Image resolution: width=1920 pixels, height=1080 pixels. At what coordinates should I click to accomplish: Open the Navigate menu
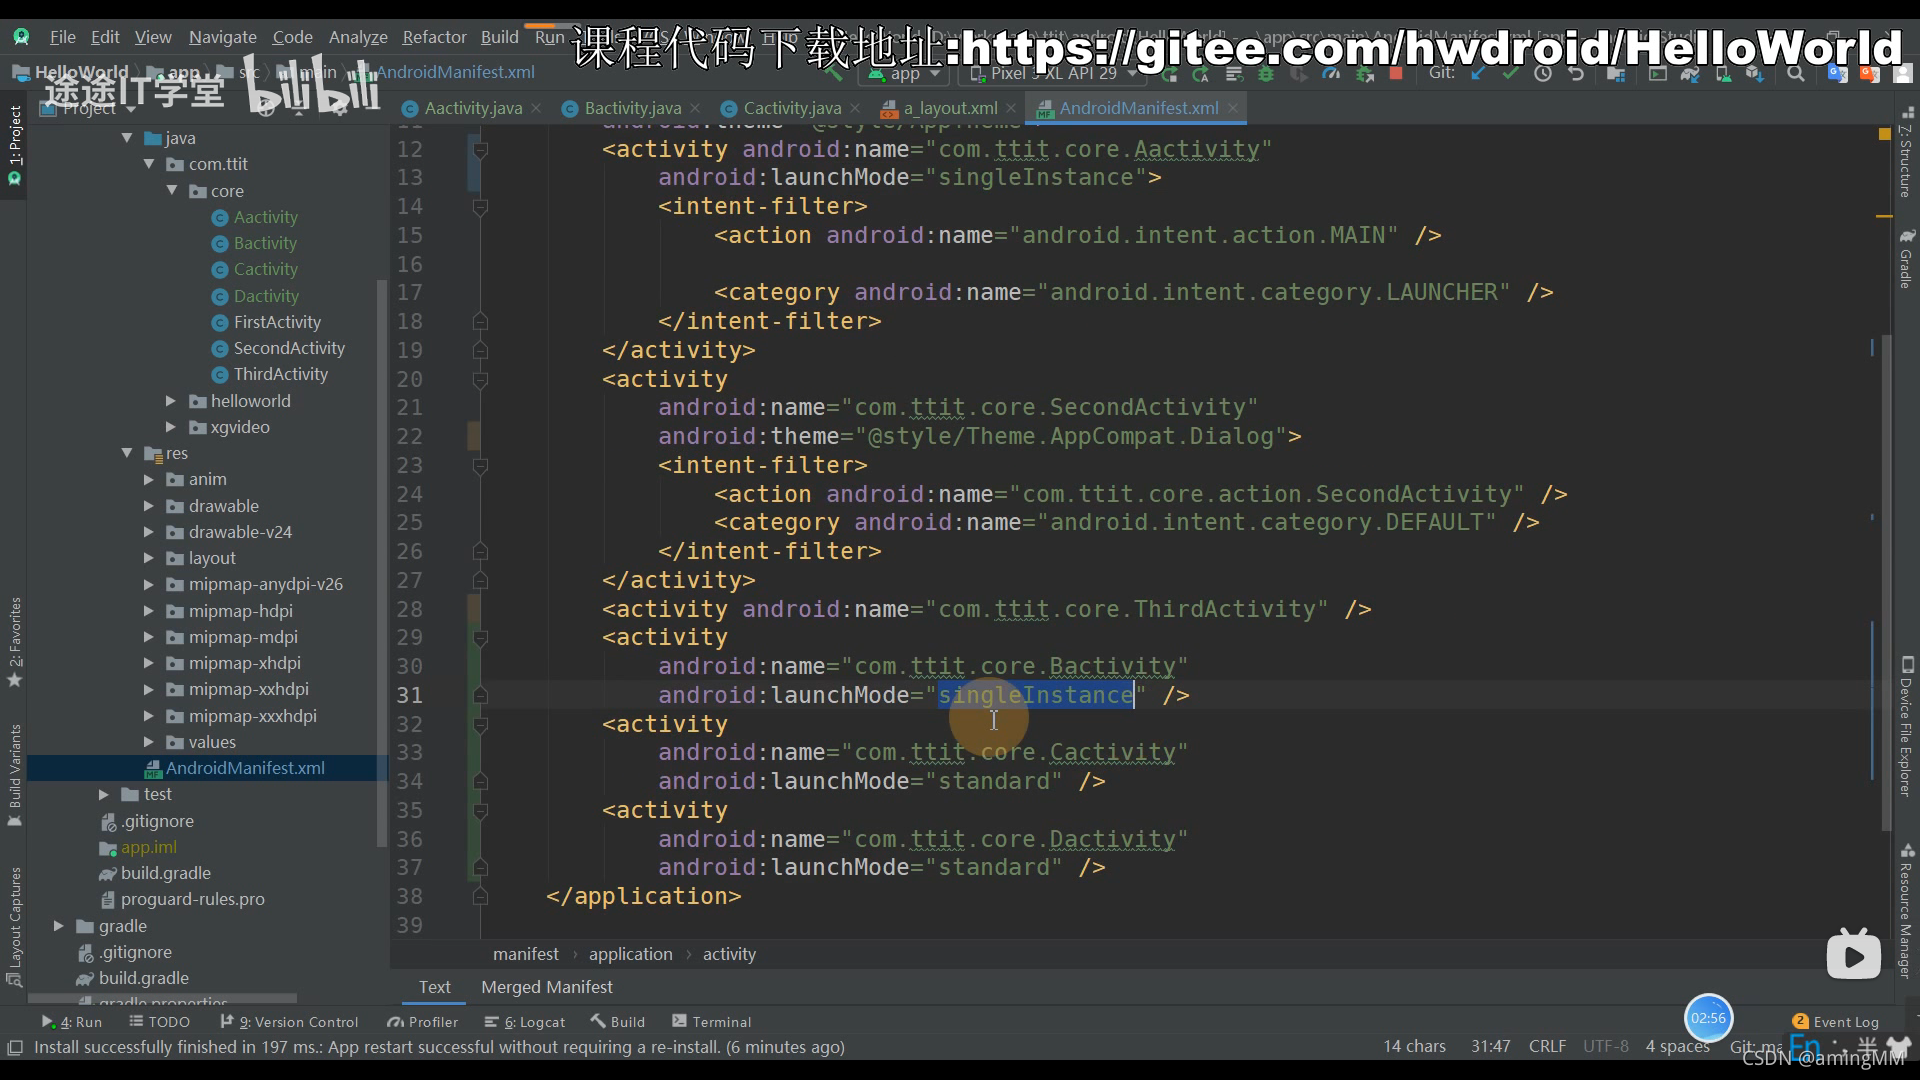coord(222,37)
